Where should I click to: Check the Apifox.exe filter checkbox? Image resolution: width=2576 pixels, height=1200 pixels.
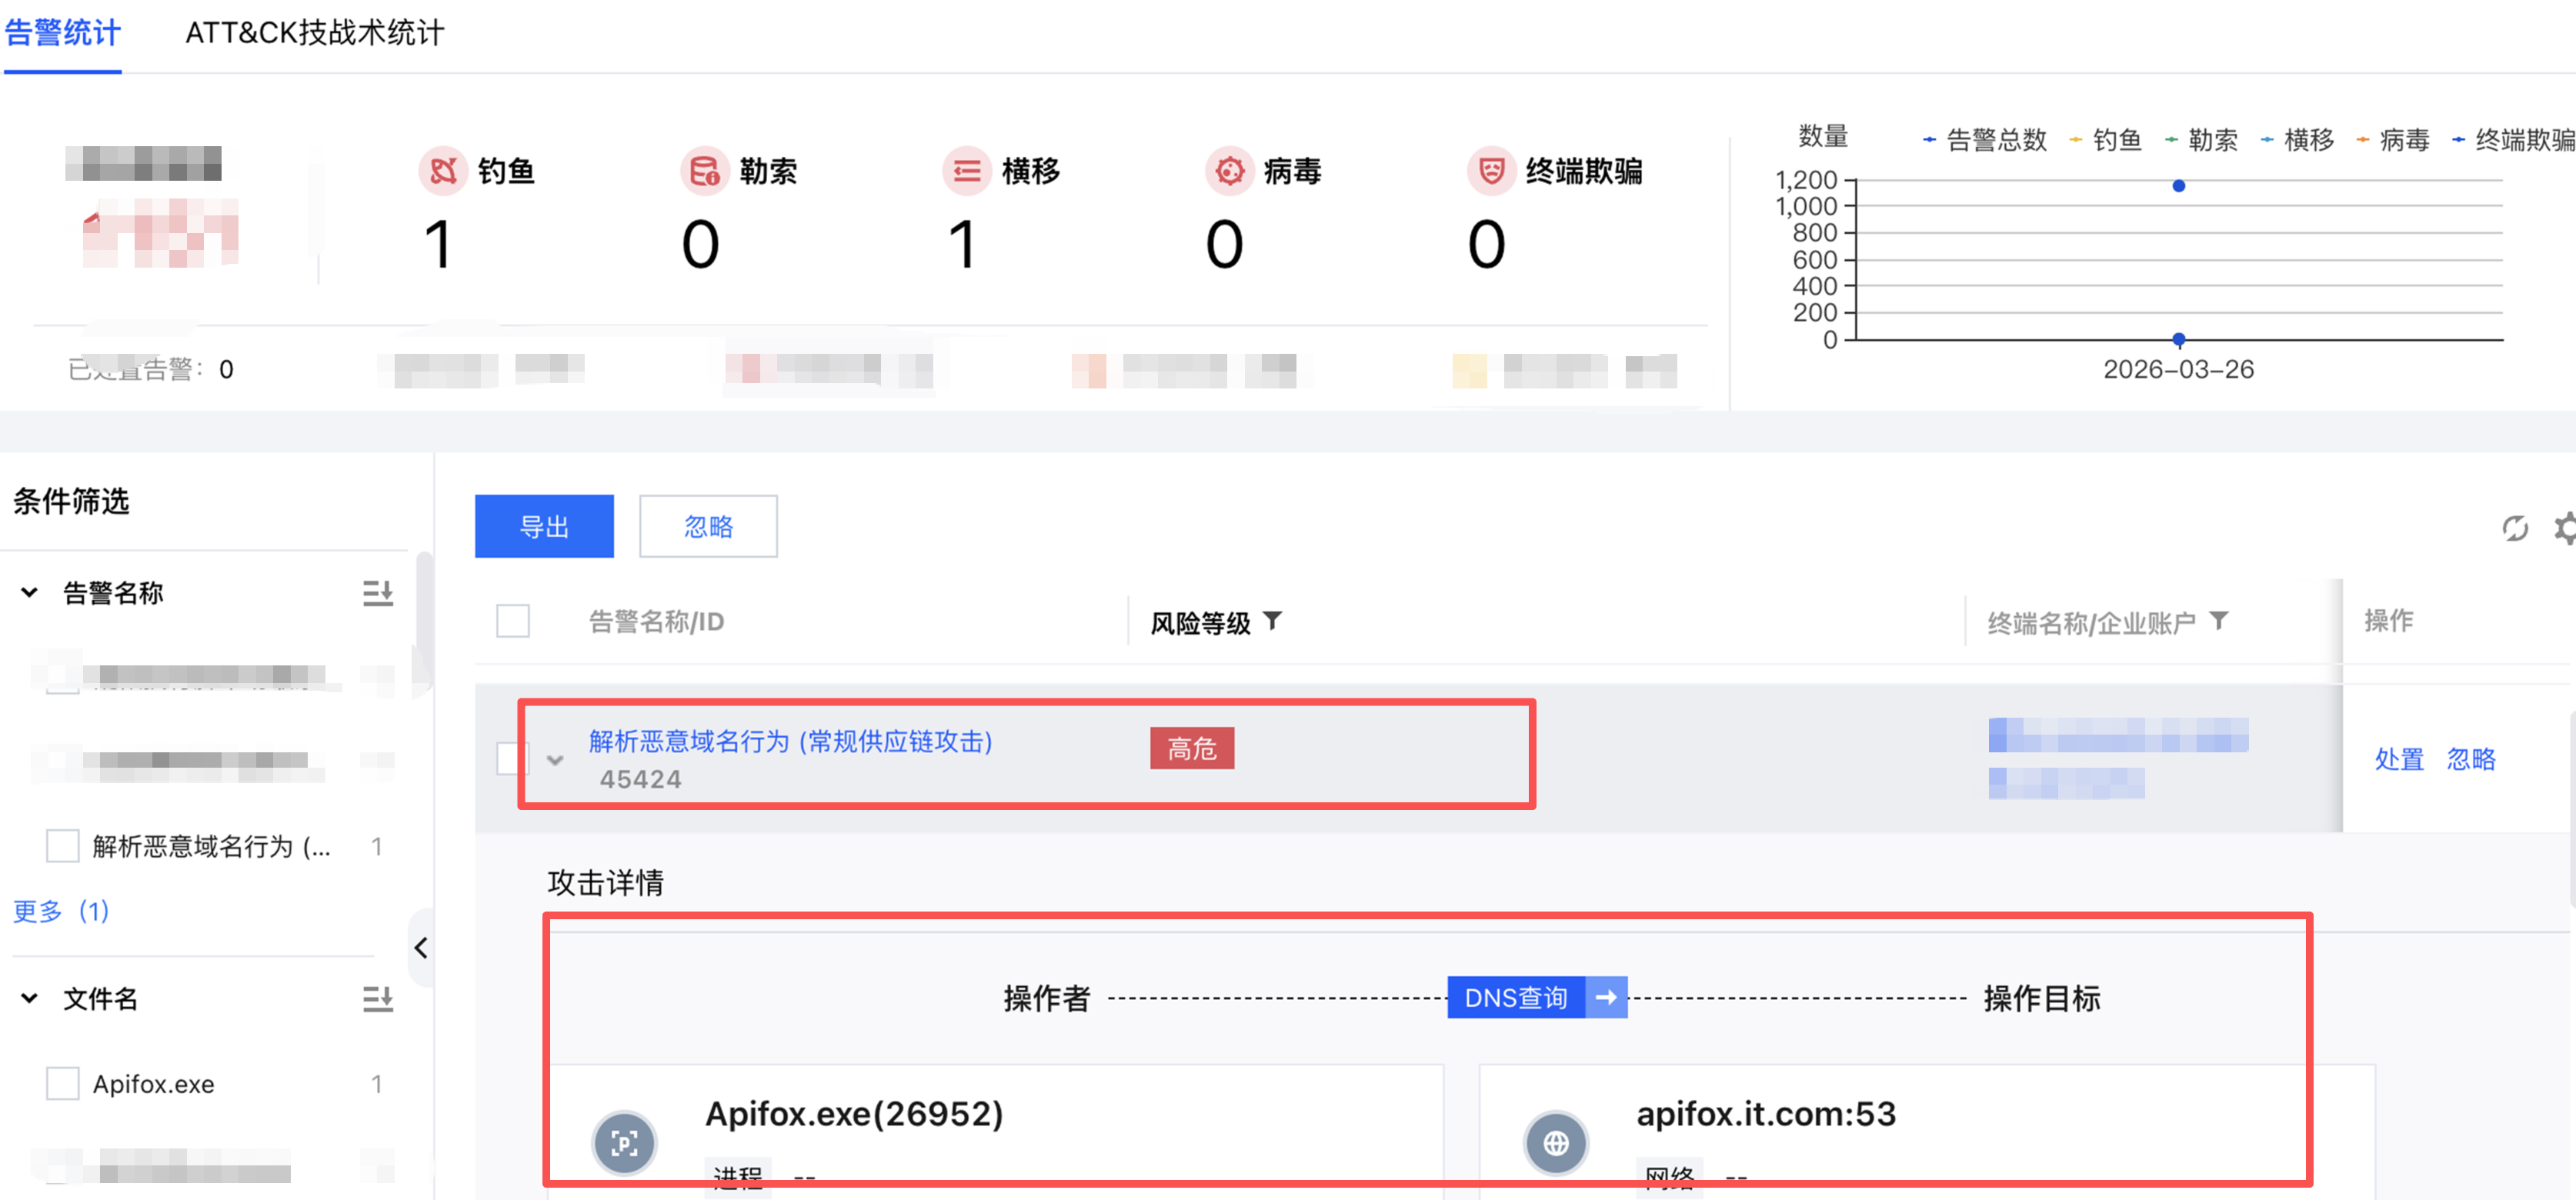pyautogui.click(x=63, y=1083)
